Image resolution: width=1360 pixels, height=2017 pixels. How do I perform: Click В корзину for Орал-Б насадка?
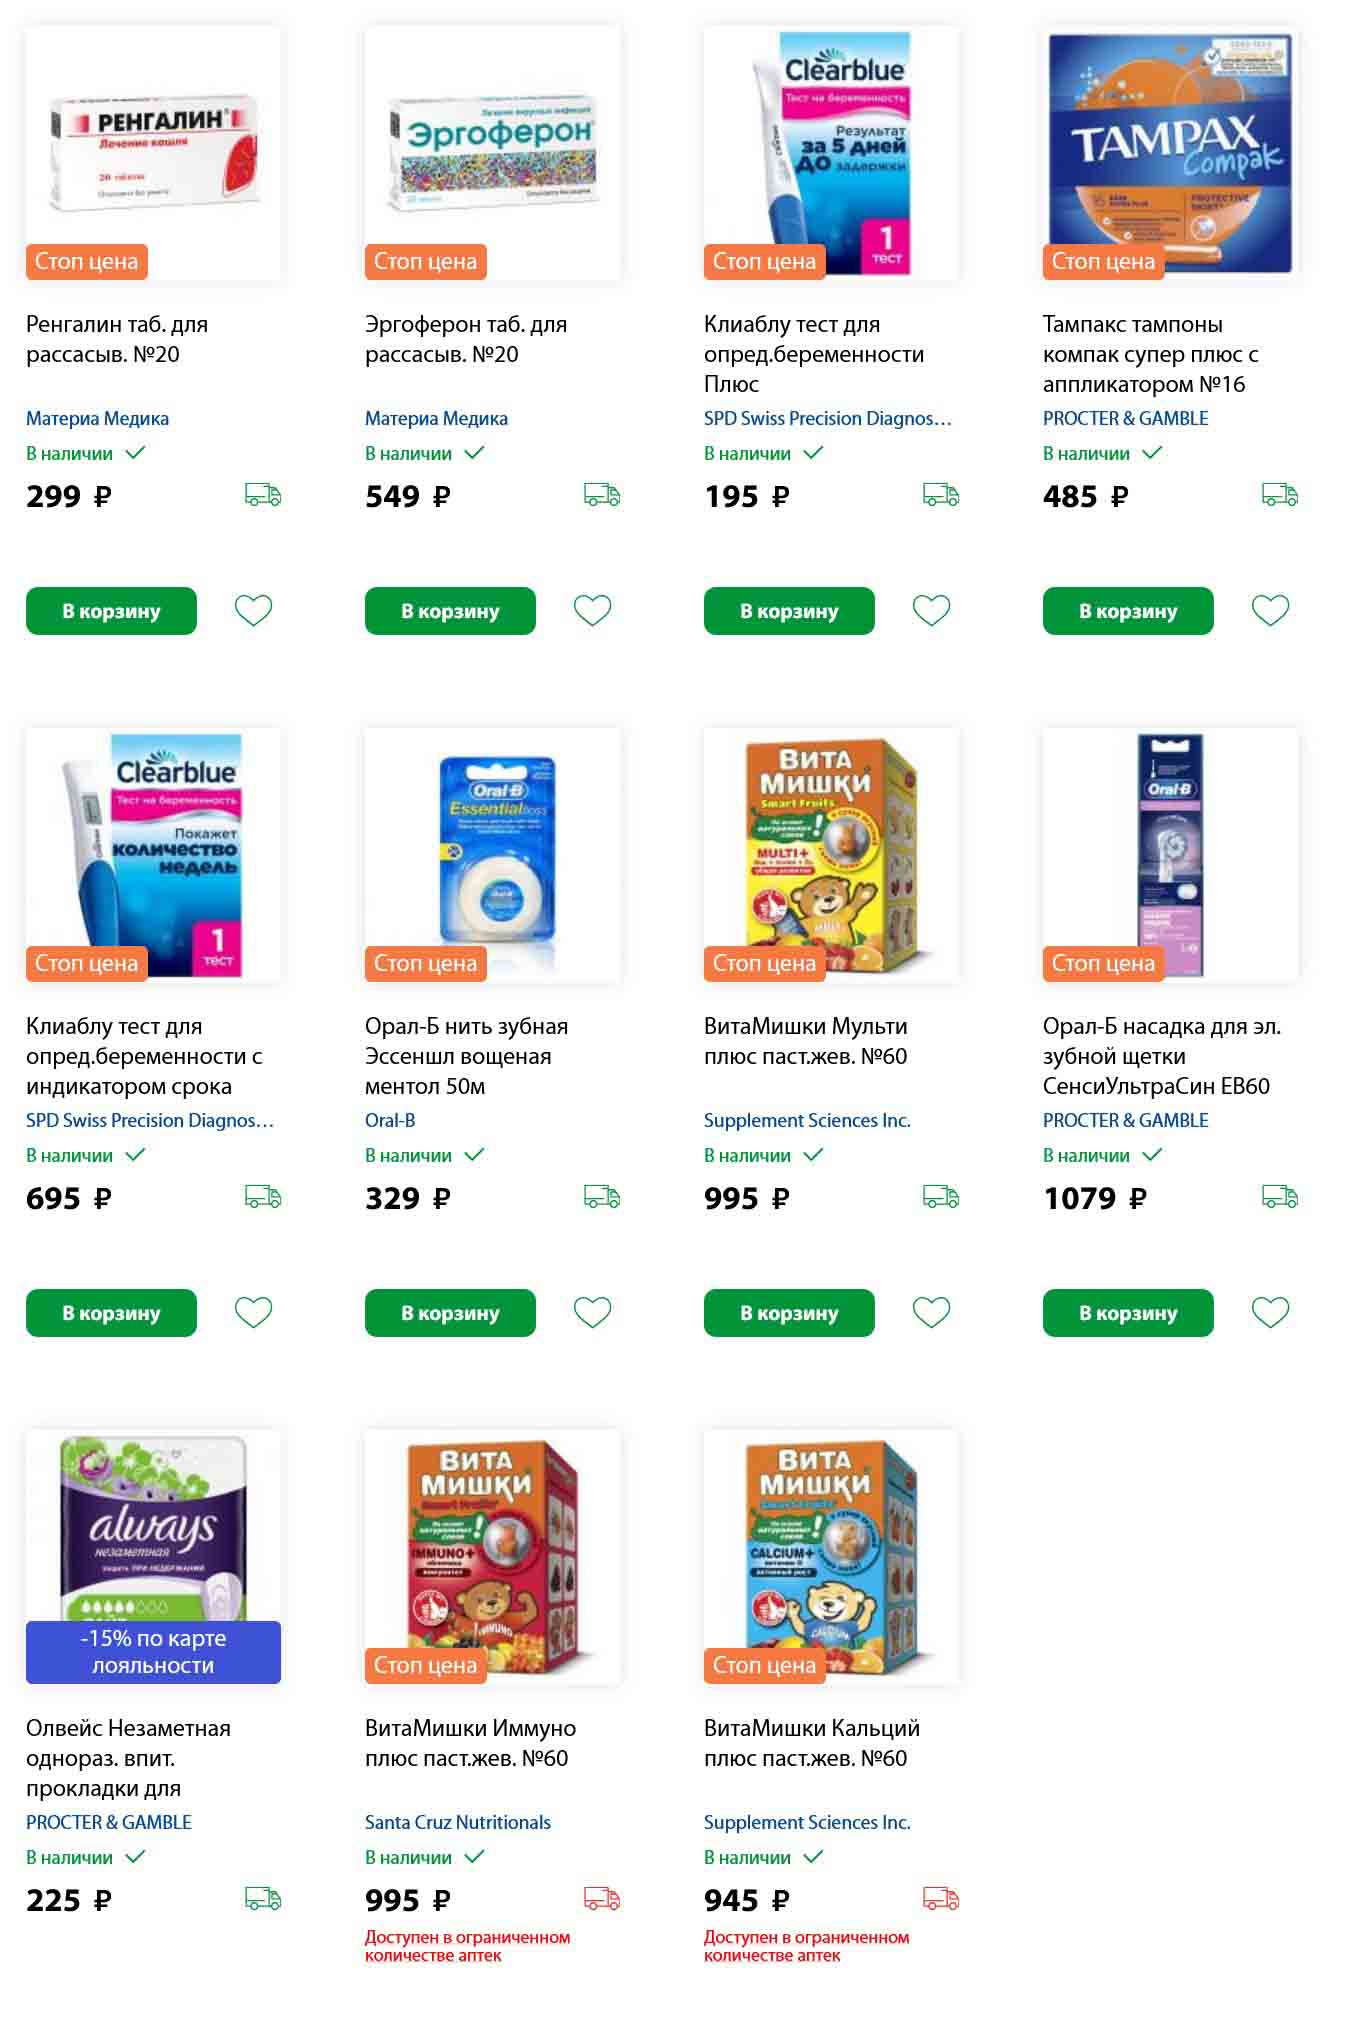tap(1128, 1313)
